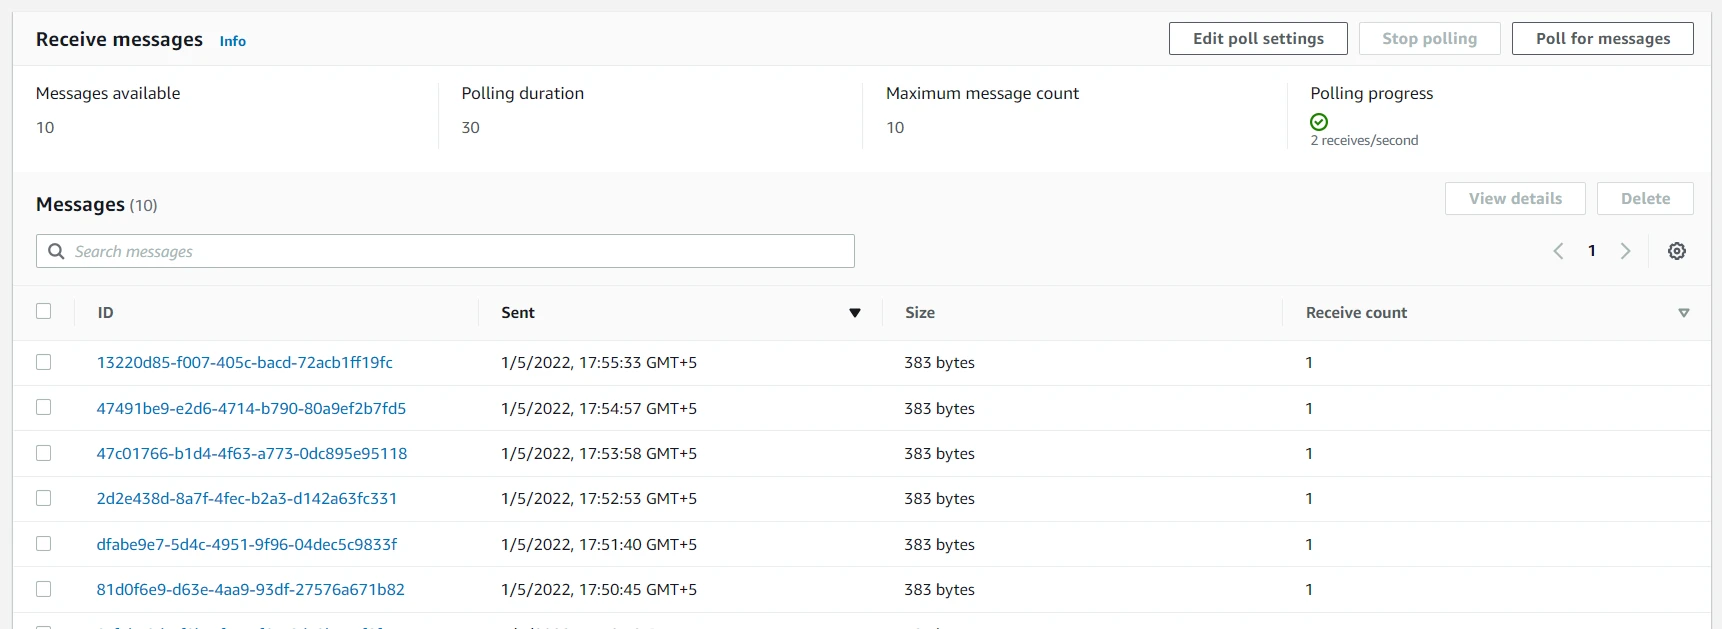Select message 13220d85-f007-405c-bacd-72acb1ff19fc checkbox
The height and width of the screenshot is (629, 1722).
pyautogui.click(x=44, y=362)
